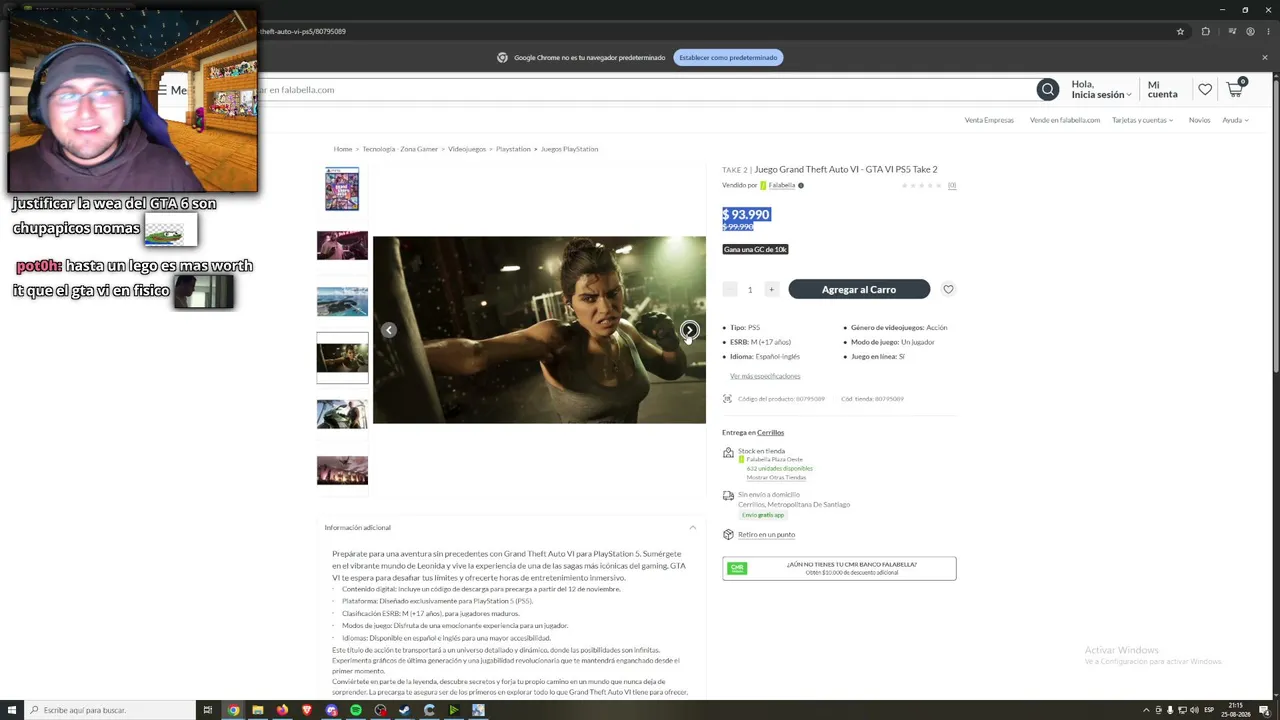The width and height of the screenshot is (1280, 720).
Task: Show hidden system tray icons chevron
Action: tap(1144, 710)
